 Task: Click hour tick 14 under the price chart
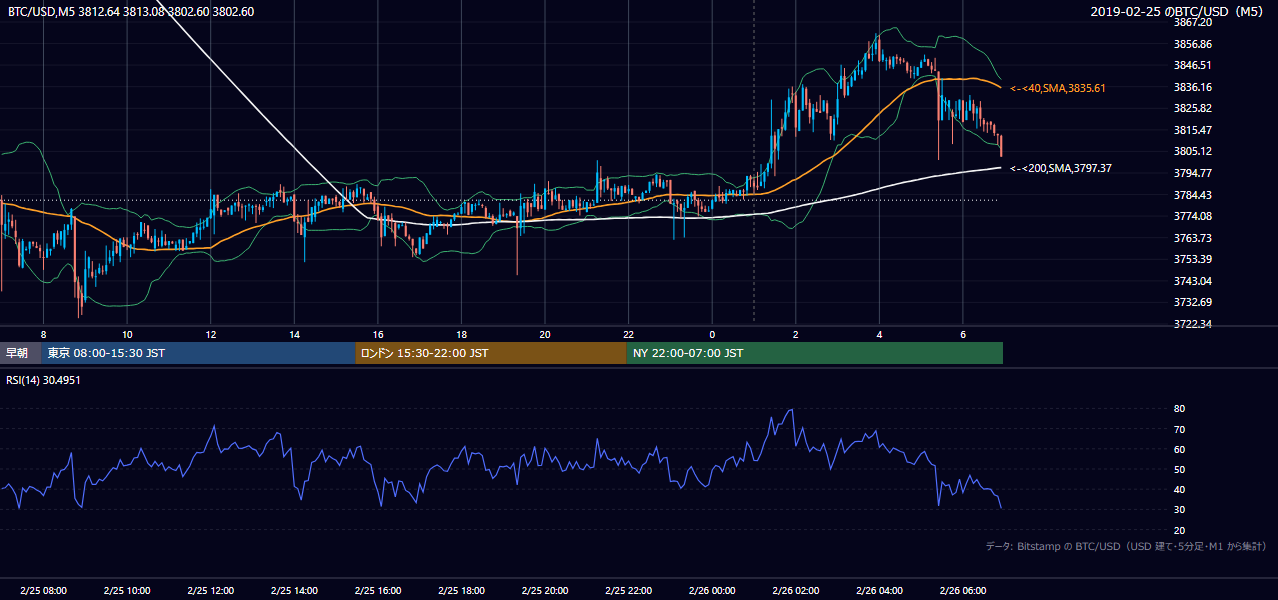tap(294, 334)
